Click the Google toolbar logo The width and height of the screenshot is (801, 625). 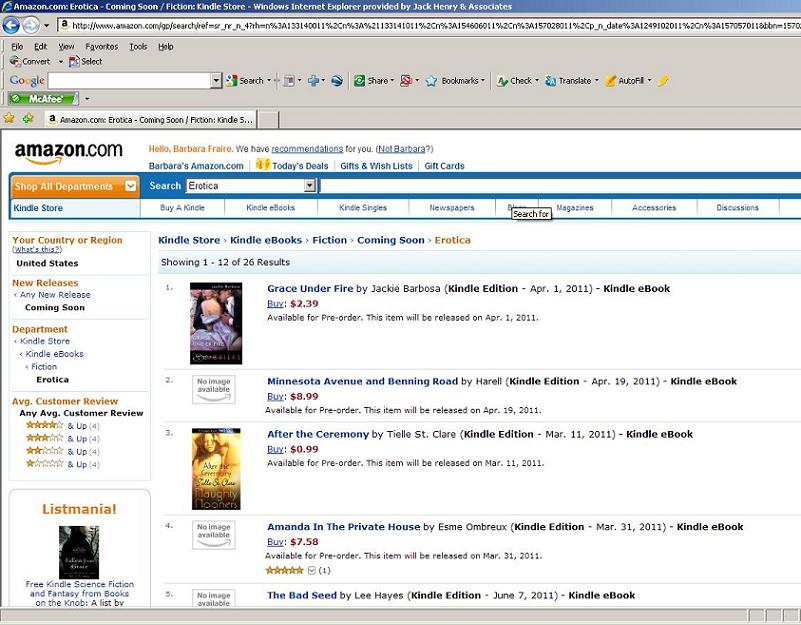click(27, 81)
